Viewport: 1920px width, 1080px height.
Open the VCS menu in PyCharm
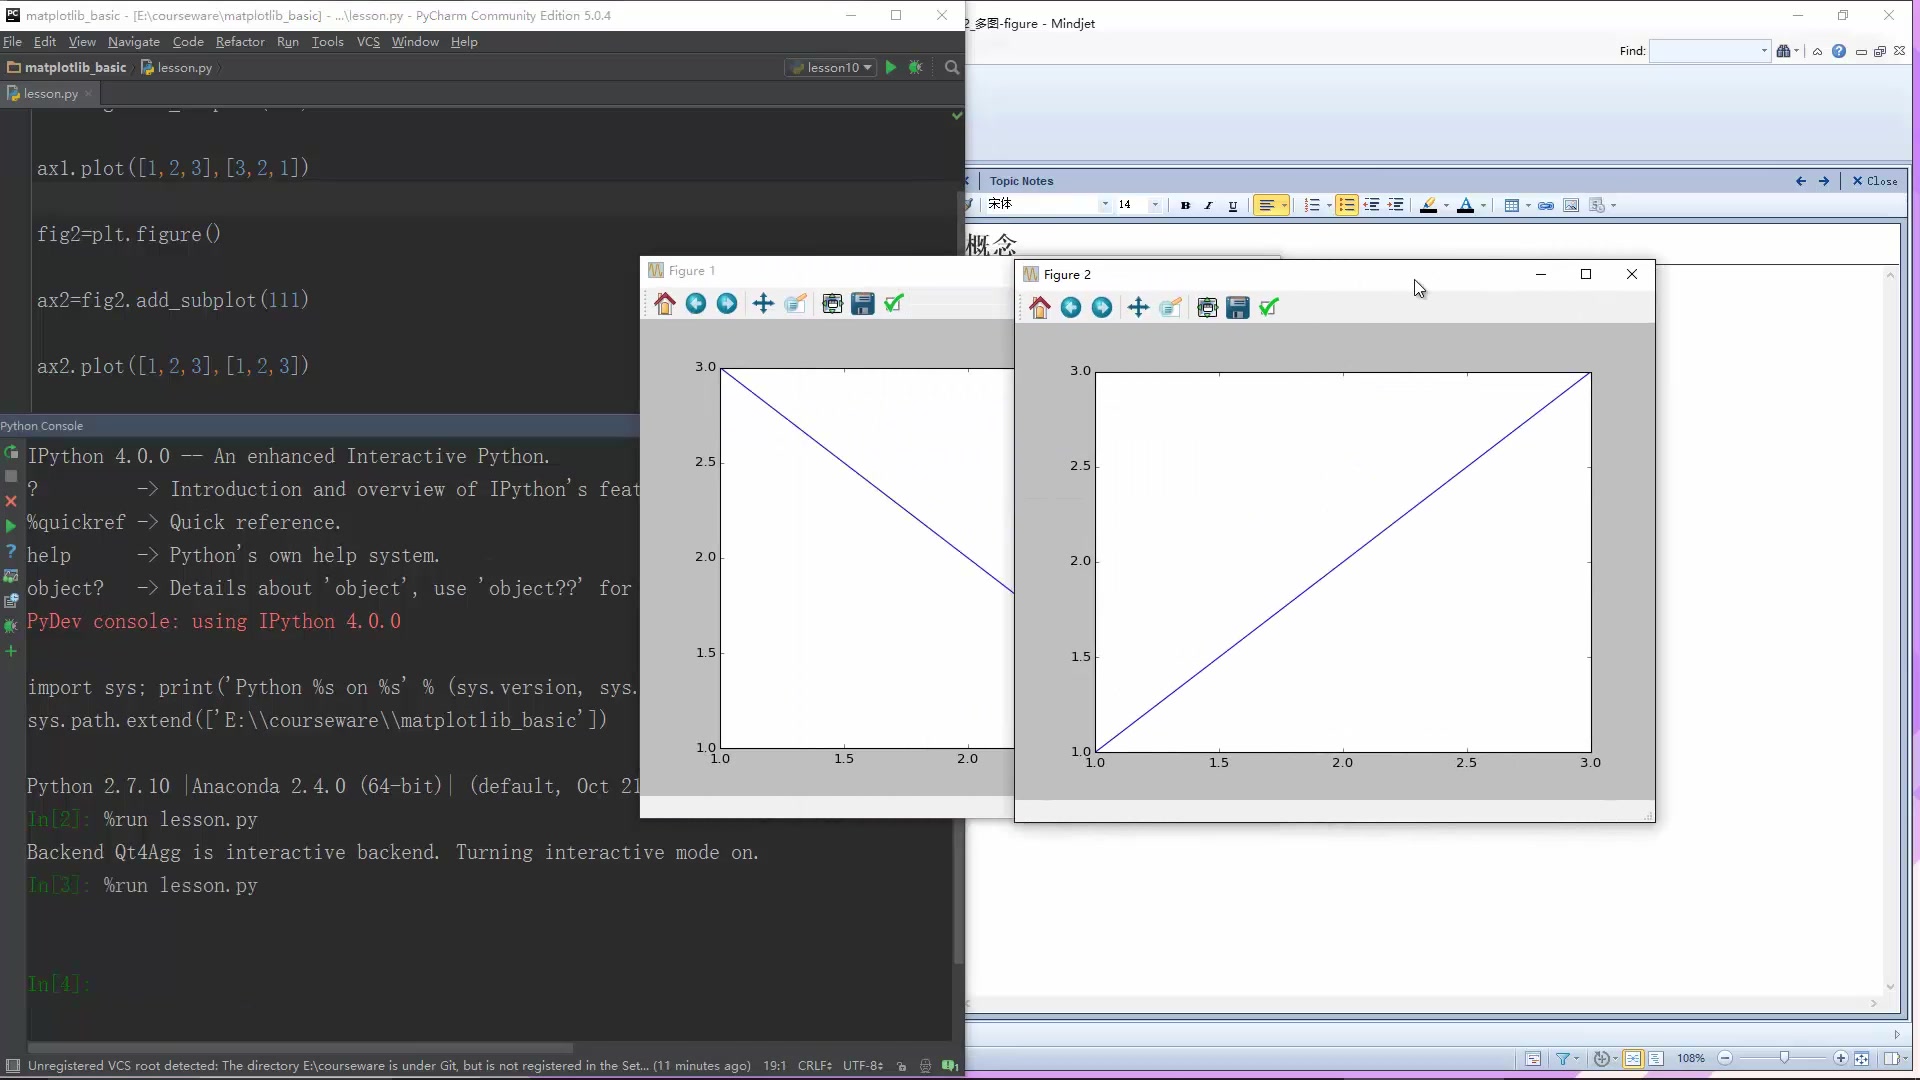click(368, 42)
